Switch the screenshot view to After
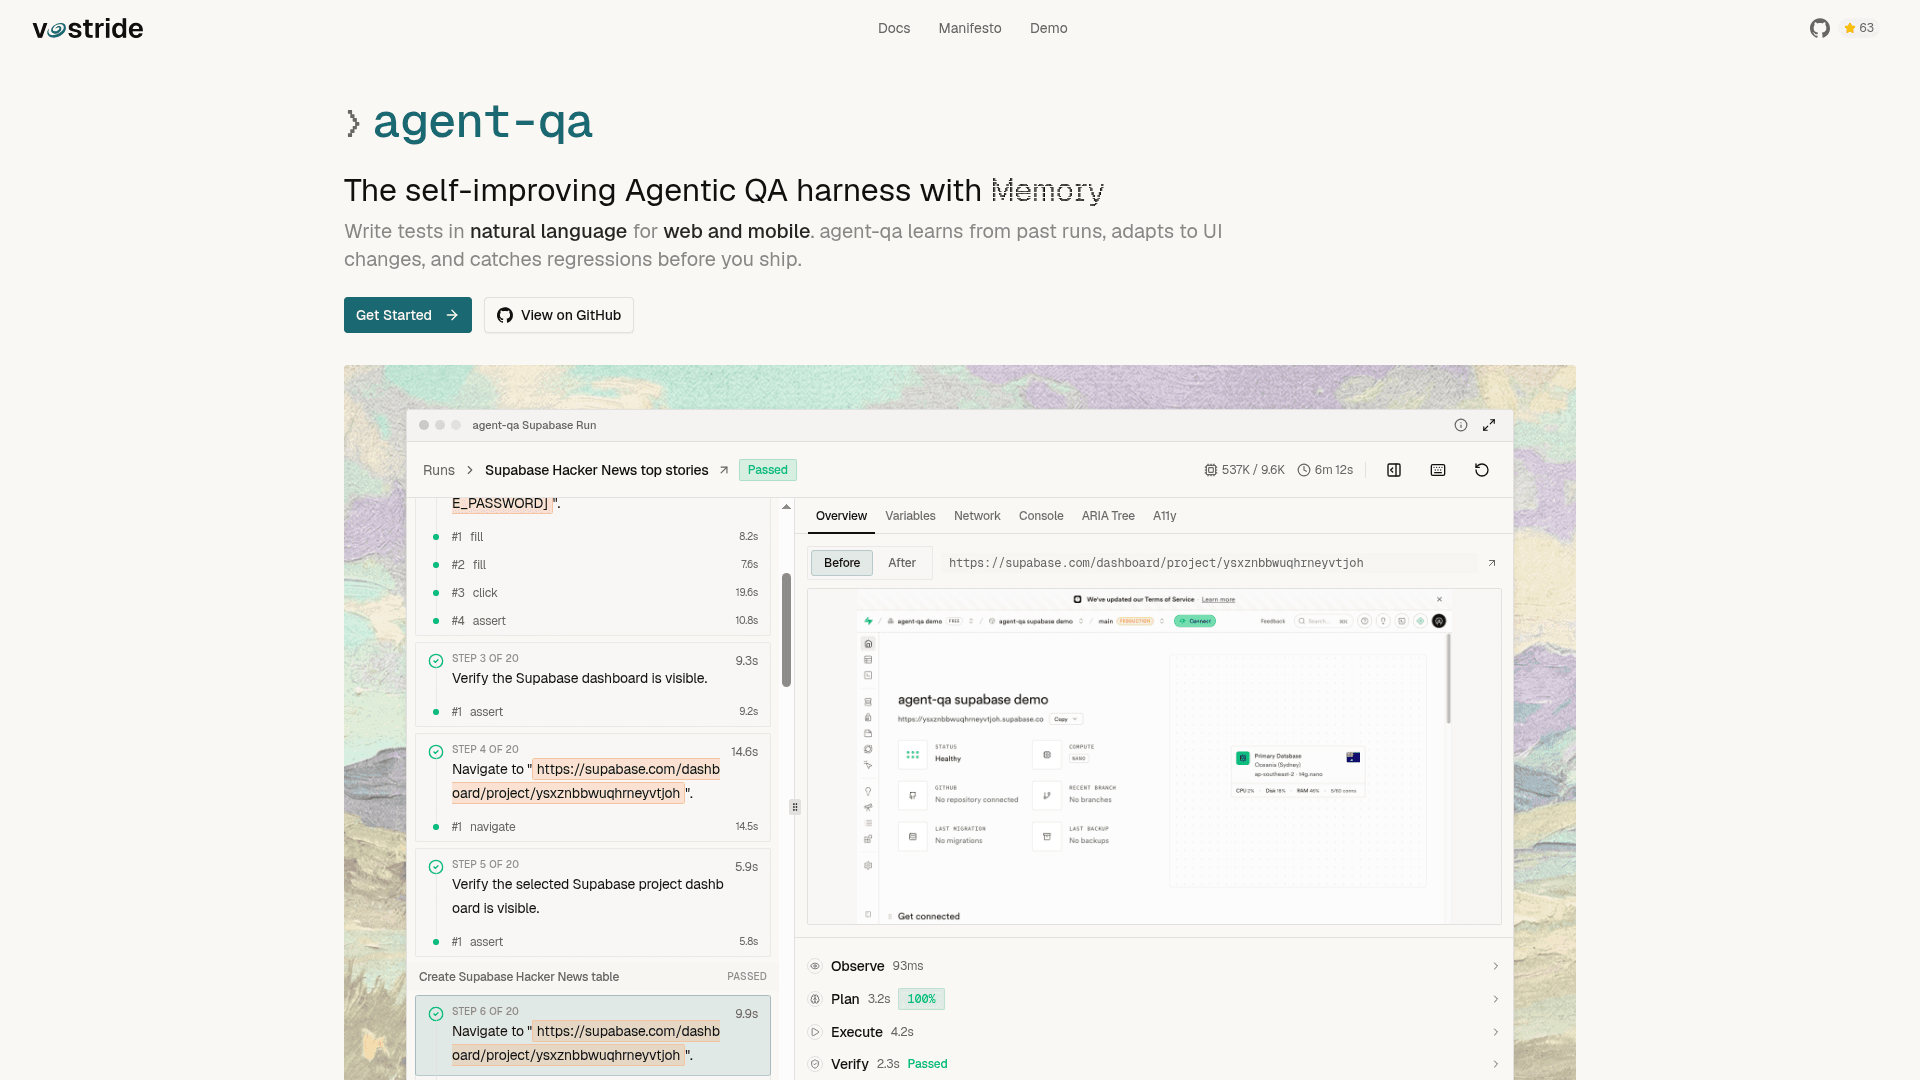 [x=902, y=563]
